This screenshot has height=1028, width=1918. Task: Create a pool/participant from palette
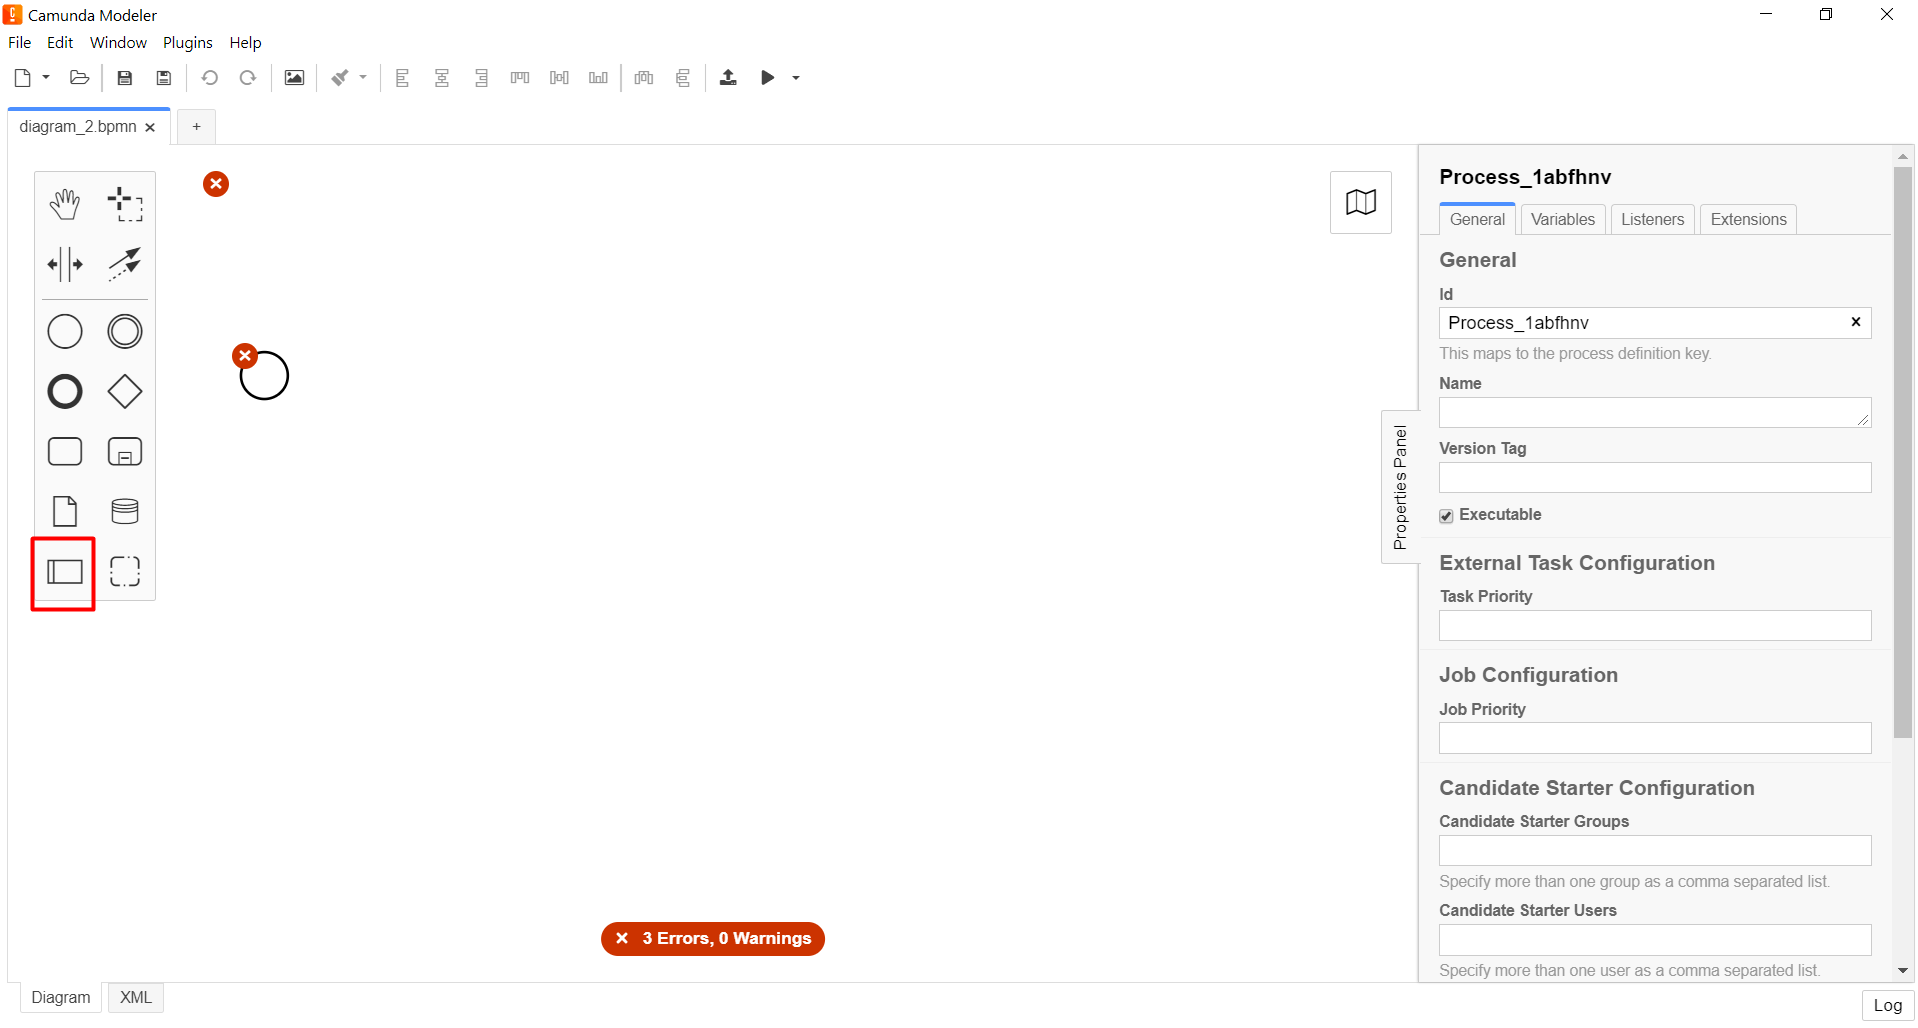click(x=65, y=572)
